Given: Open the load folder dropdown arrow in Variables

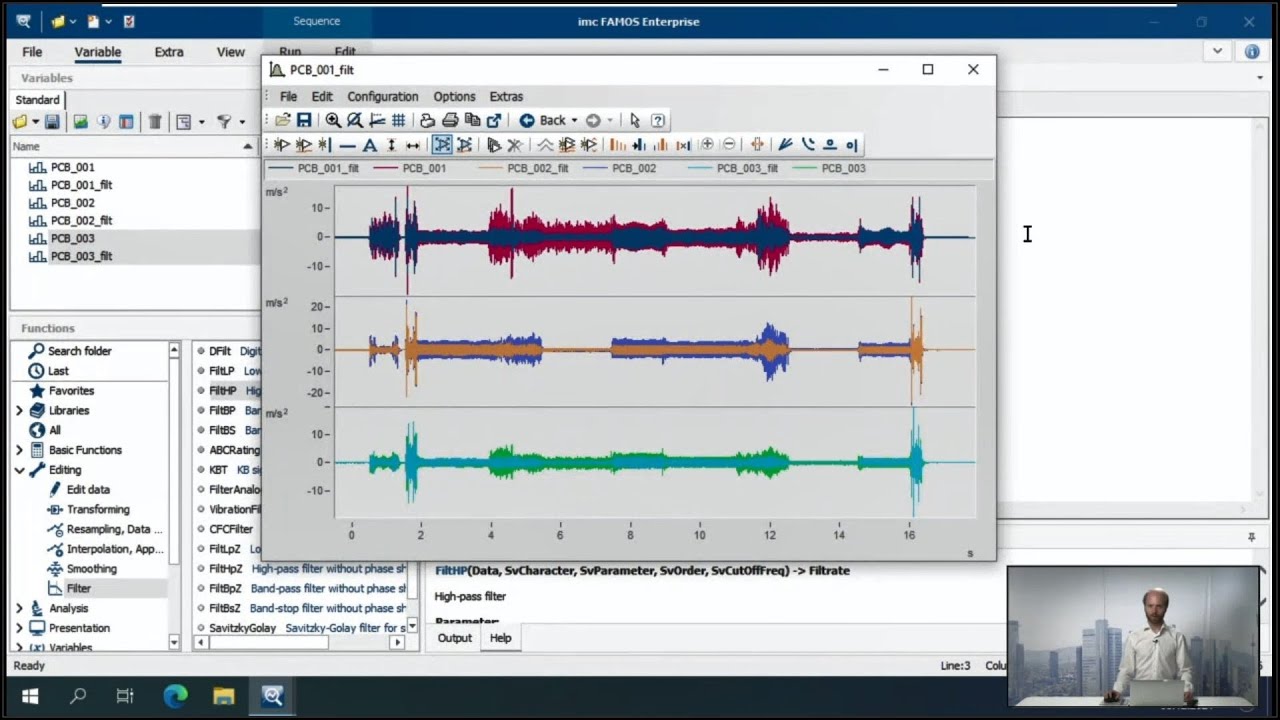Looking at the screenshot, I should [x=35, y=122].
